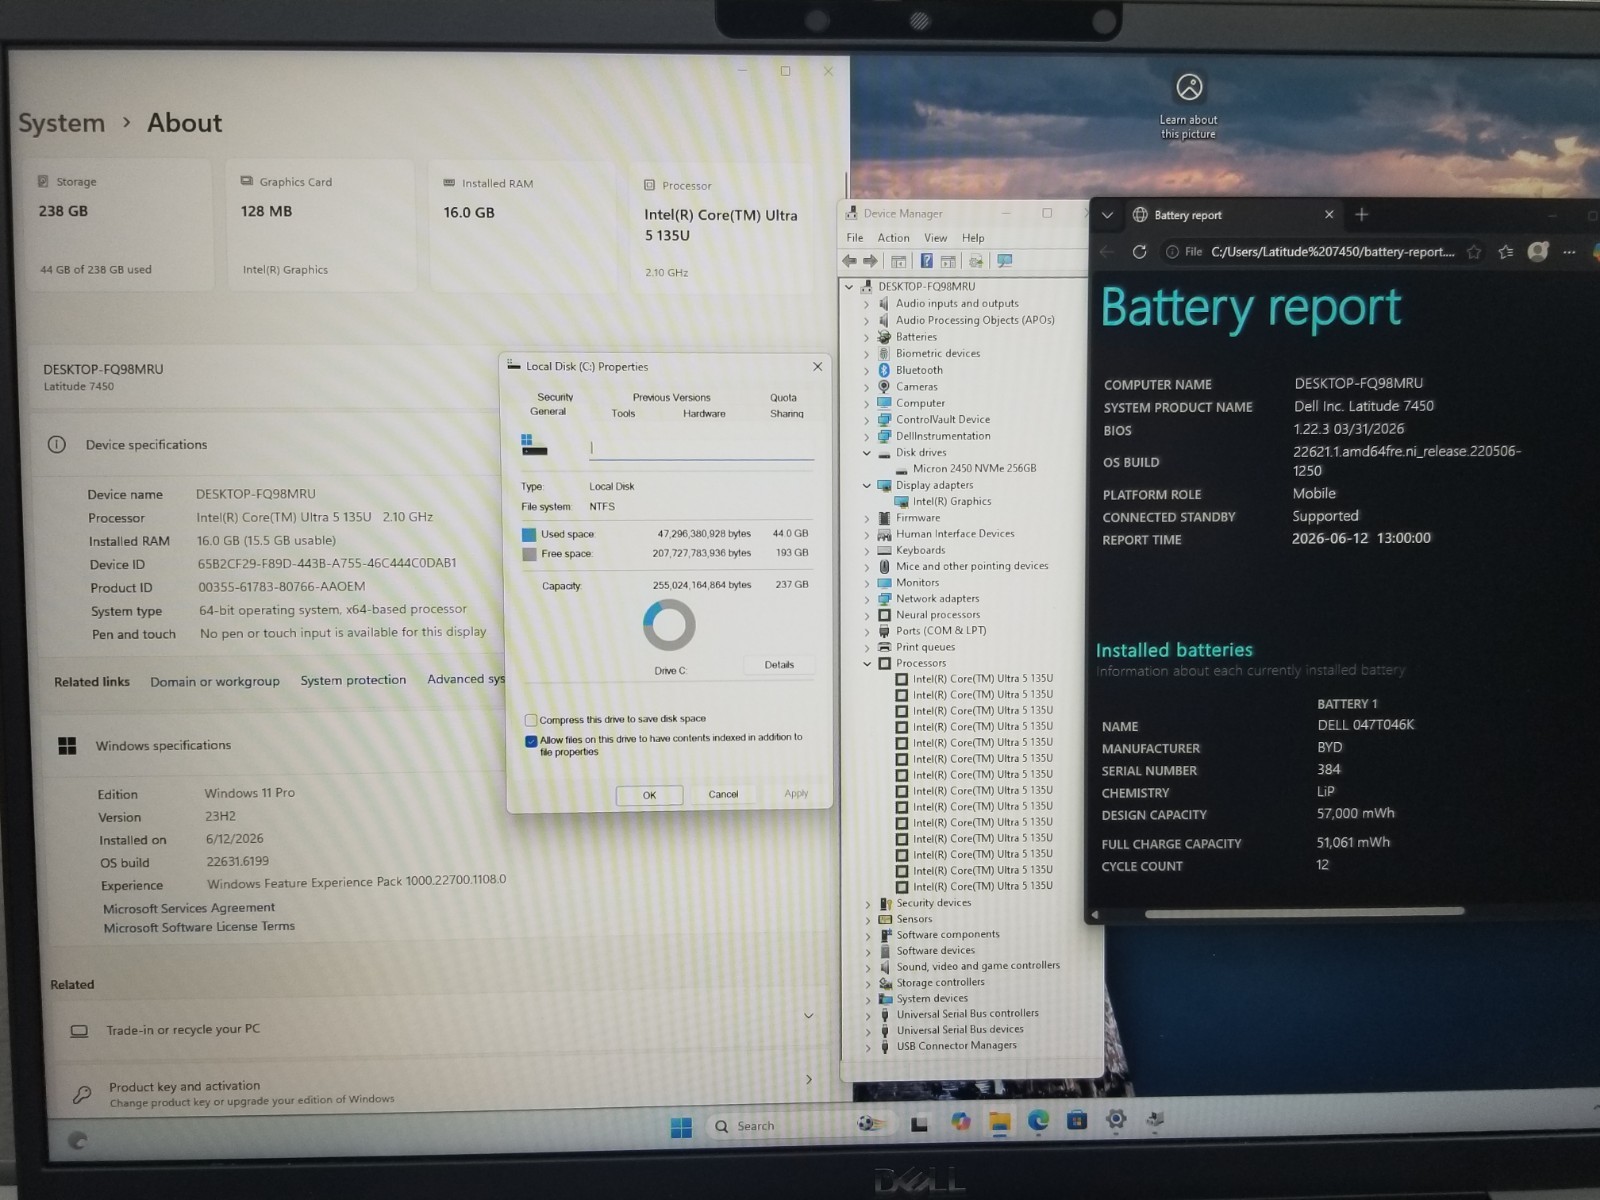Launch Copilot from the taskbar
The height and width of the screenshot is (1200, 1600).
(960, 1122)
